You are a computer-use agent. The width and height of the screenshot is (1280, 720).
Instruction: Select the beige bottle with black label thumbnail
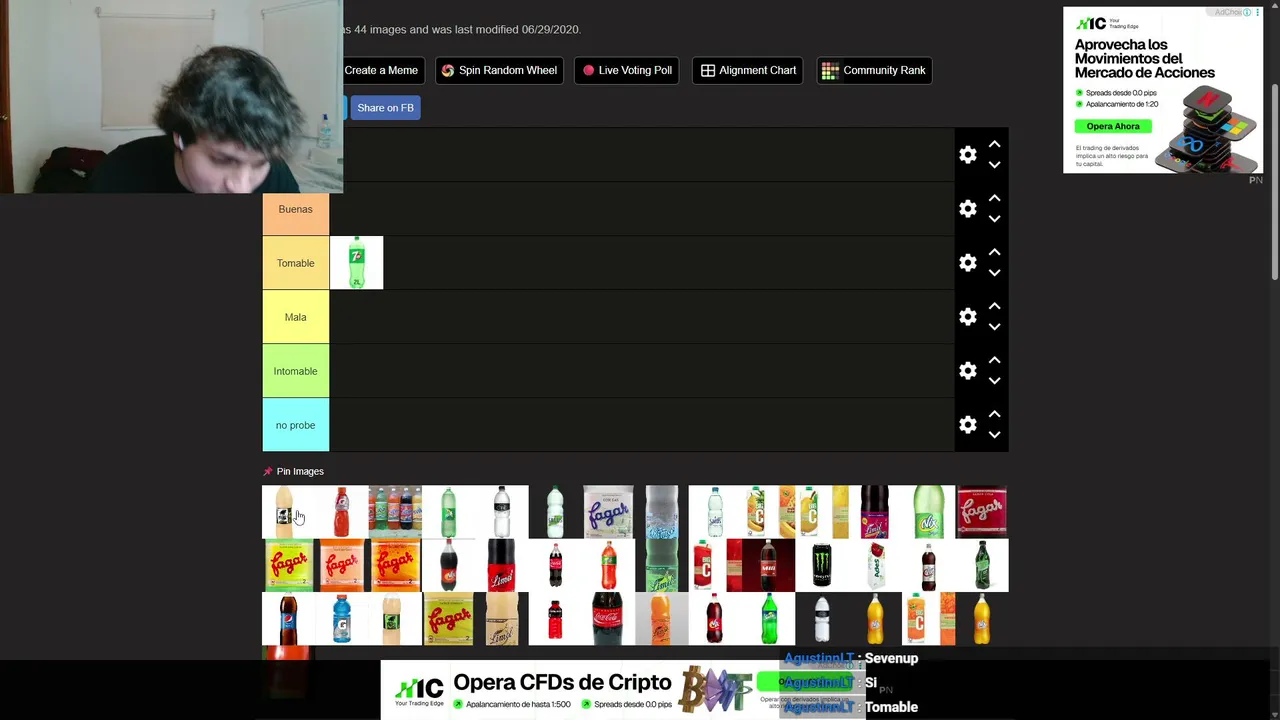[x=288, y=512]
